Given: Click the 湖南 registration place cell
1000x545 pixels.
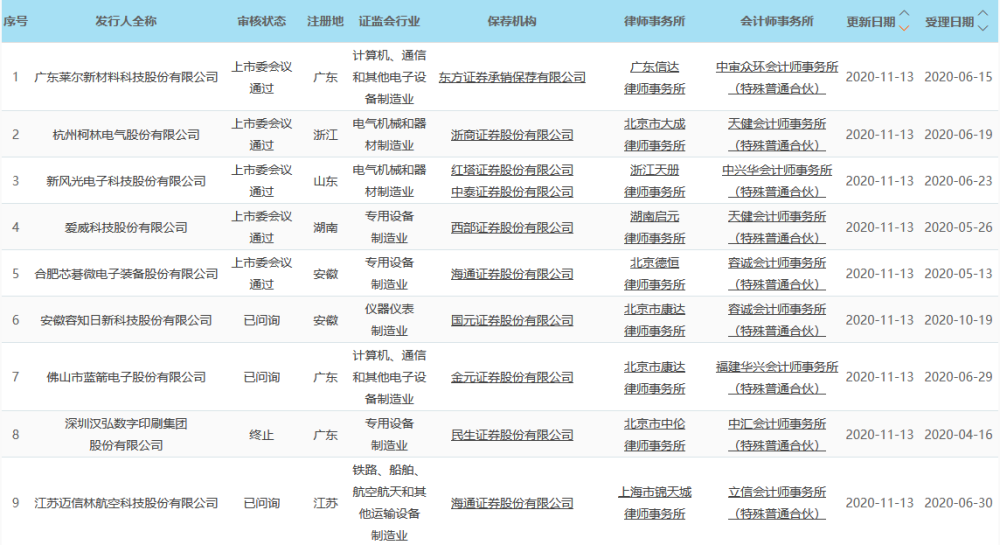Looking at the screenshot, I should pos(325,228).
